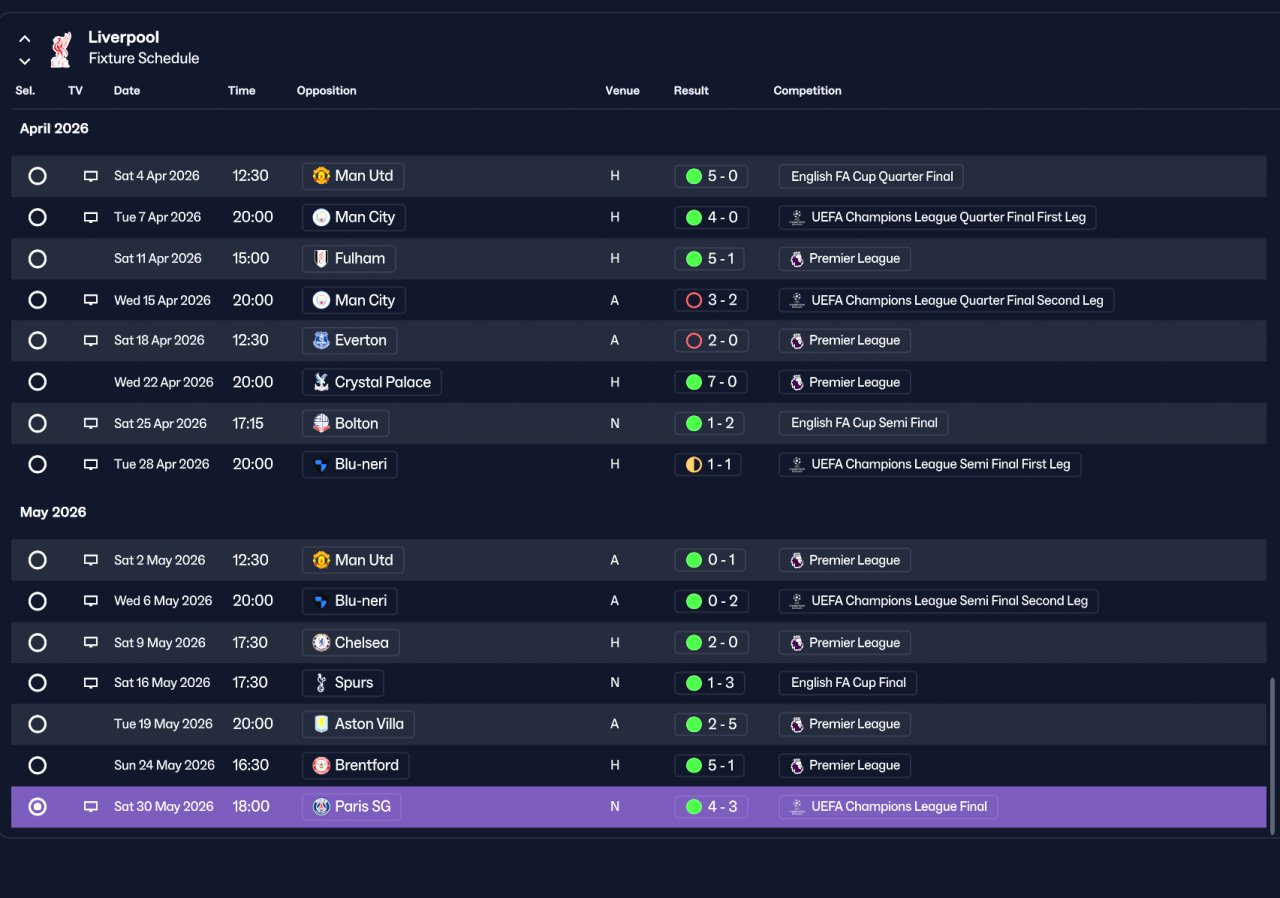Open the Aston Villa opposition button
1280x898 pixels.
(359, 724)
